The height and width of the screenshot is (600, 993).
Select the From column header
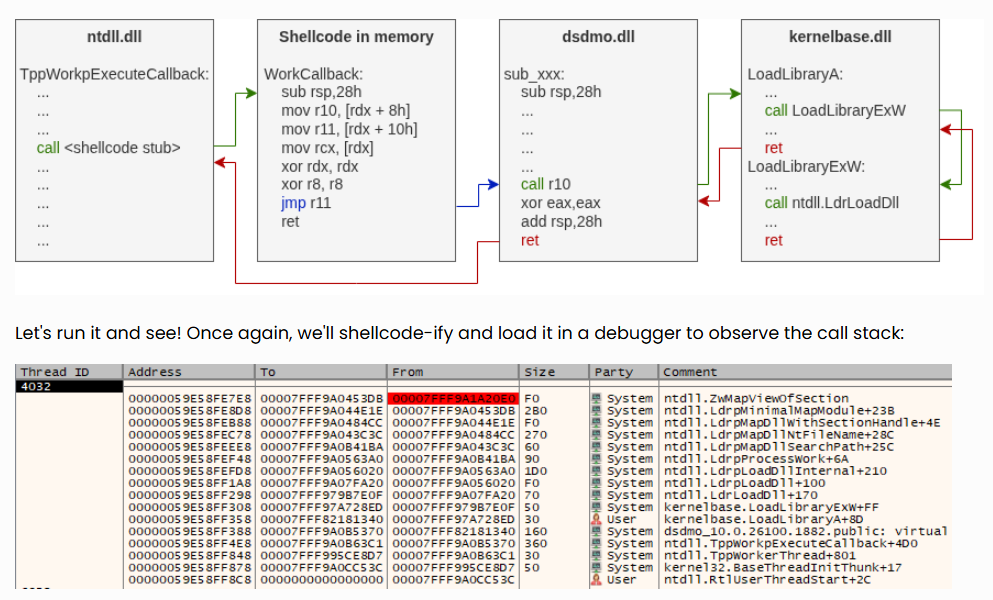[408, 372]
